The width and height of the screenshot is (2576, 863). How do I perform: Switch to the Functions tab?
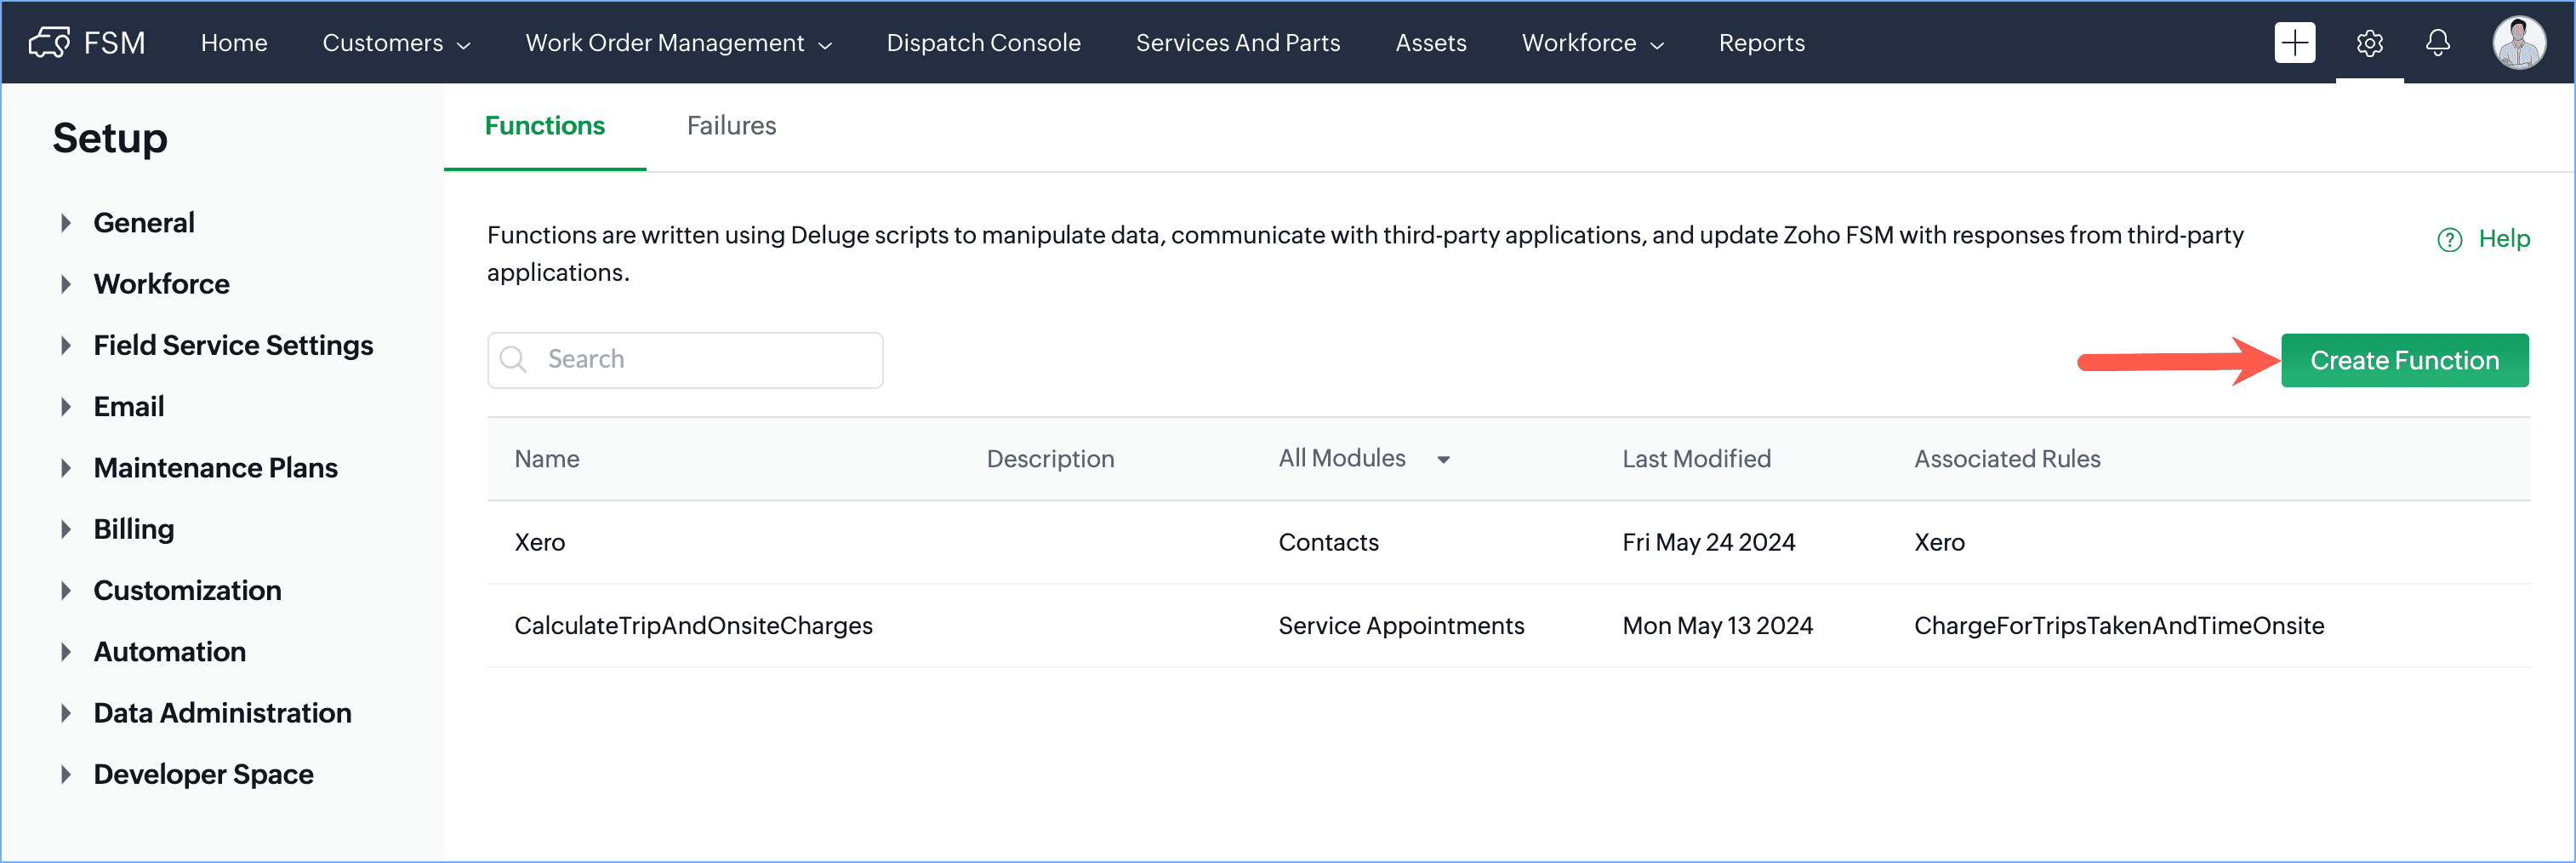point(544,126)
